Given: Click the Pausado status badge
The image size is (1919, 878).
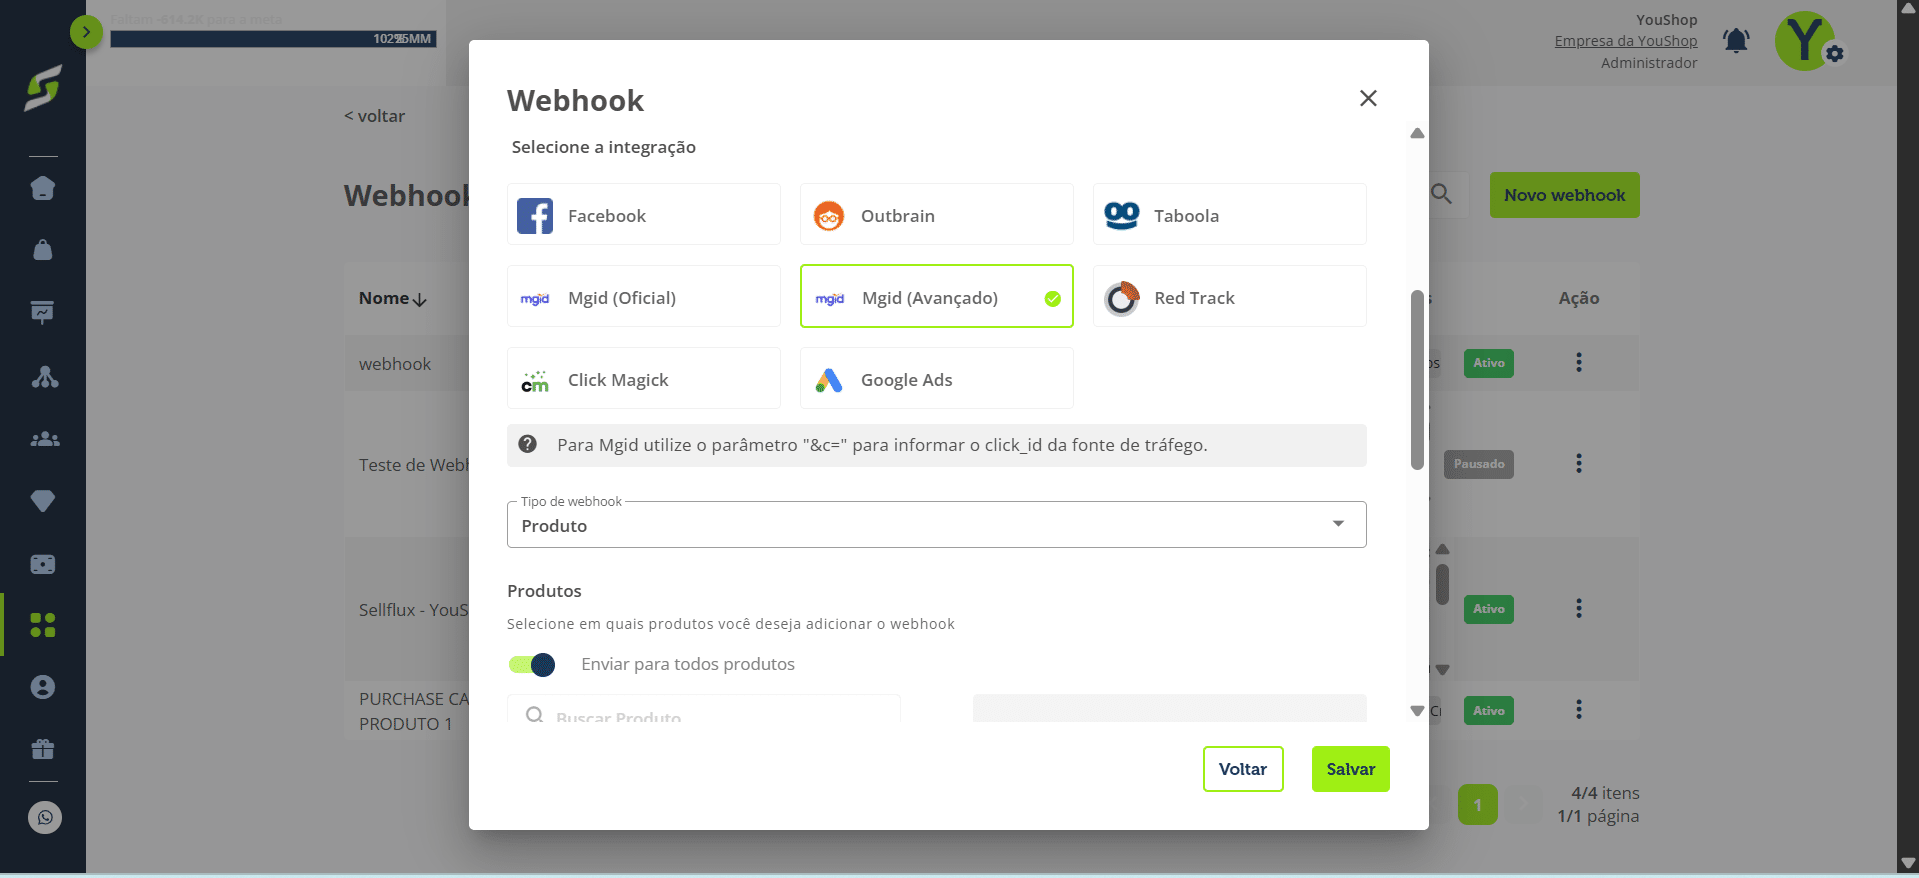Looking at the screenshot, I should coord(1479,464).
